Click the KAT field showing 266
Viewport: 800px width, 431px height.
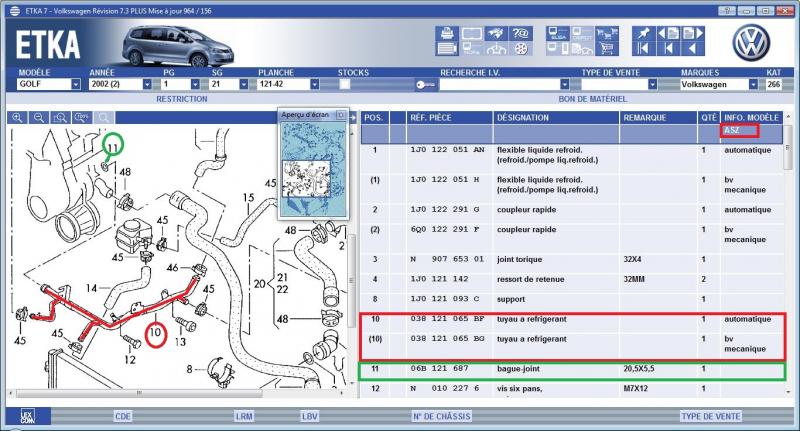pos(773,84)
